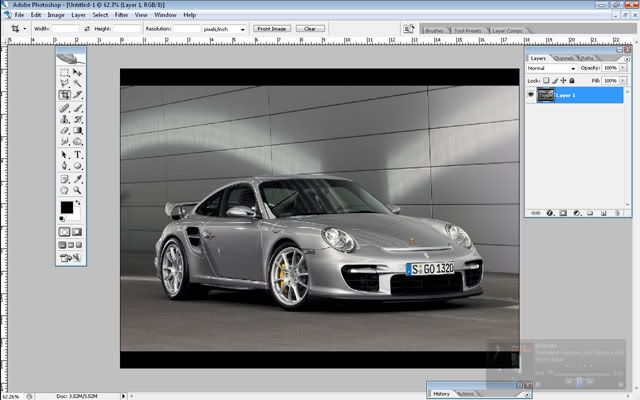Select the Path Selection tool
This screenshot has width=640, height=400.
point(64,155)
